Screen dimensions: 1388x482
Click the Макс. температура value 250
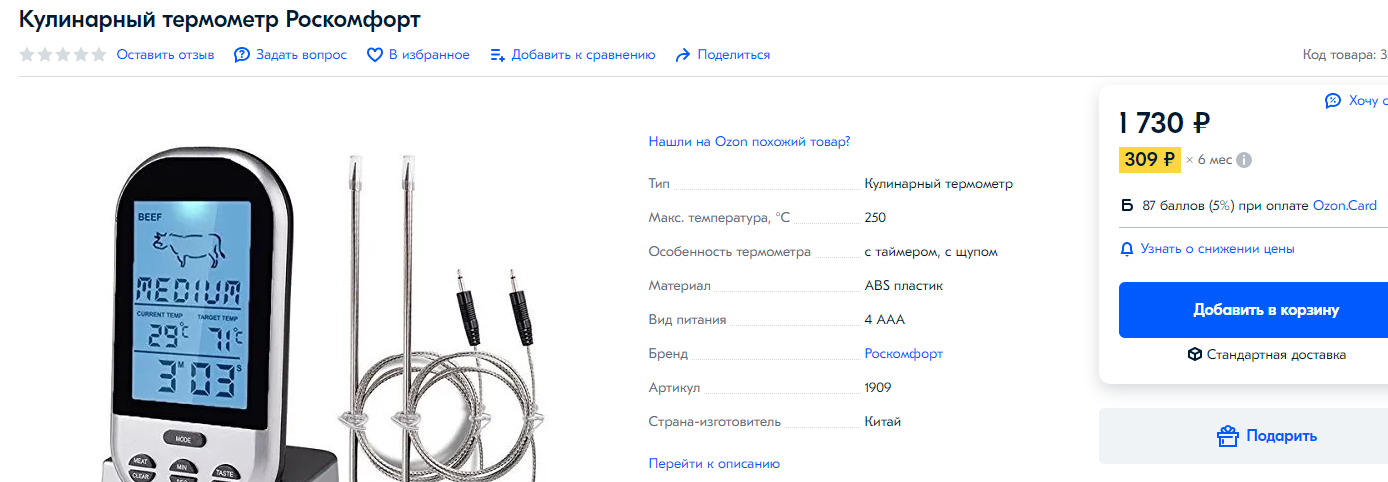point(875,218)
